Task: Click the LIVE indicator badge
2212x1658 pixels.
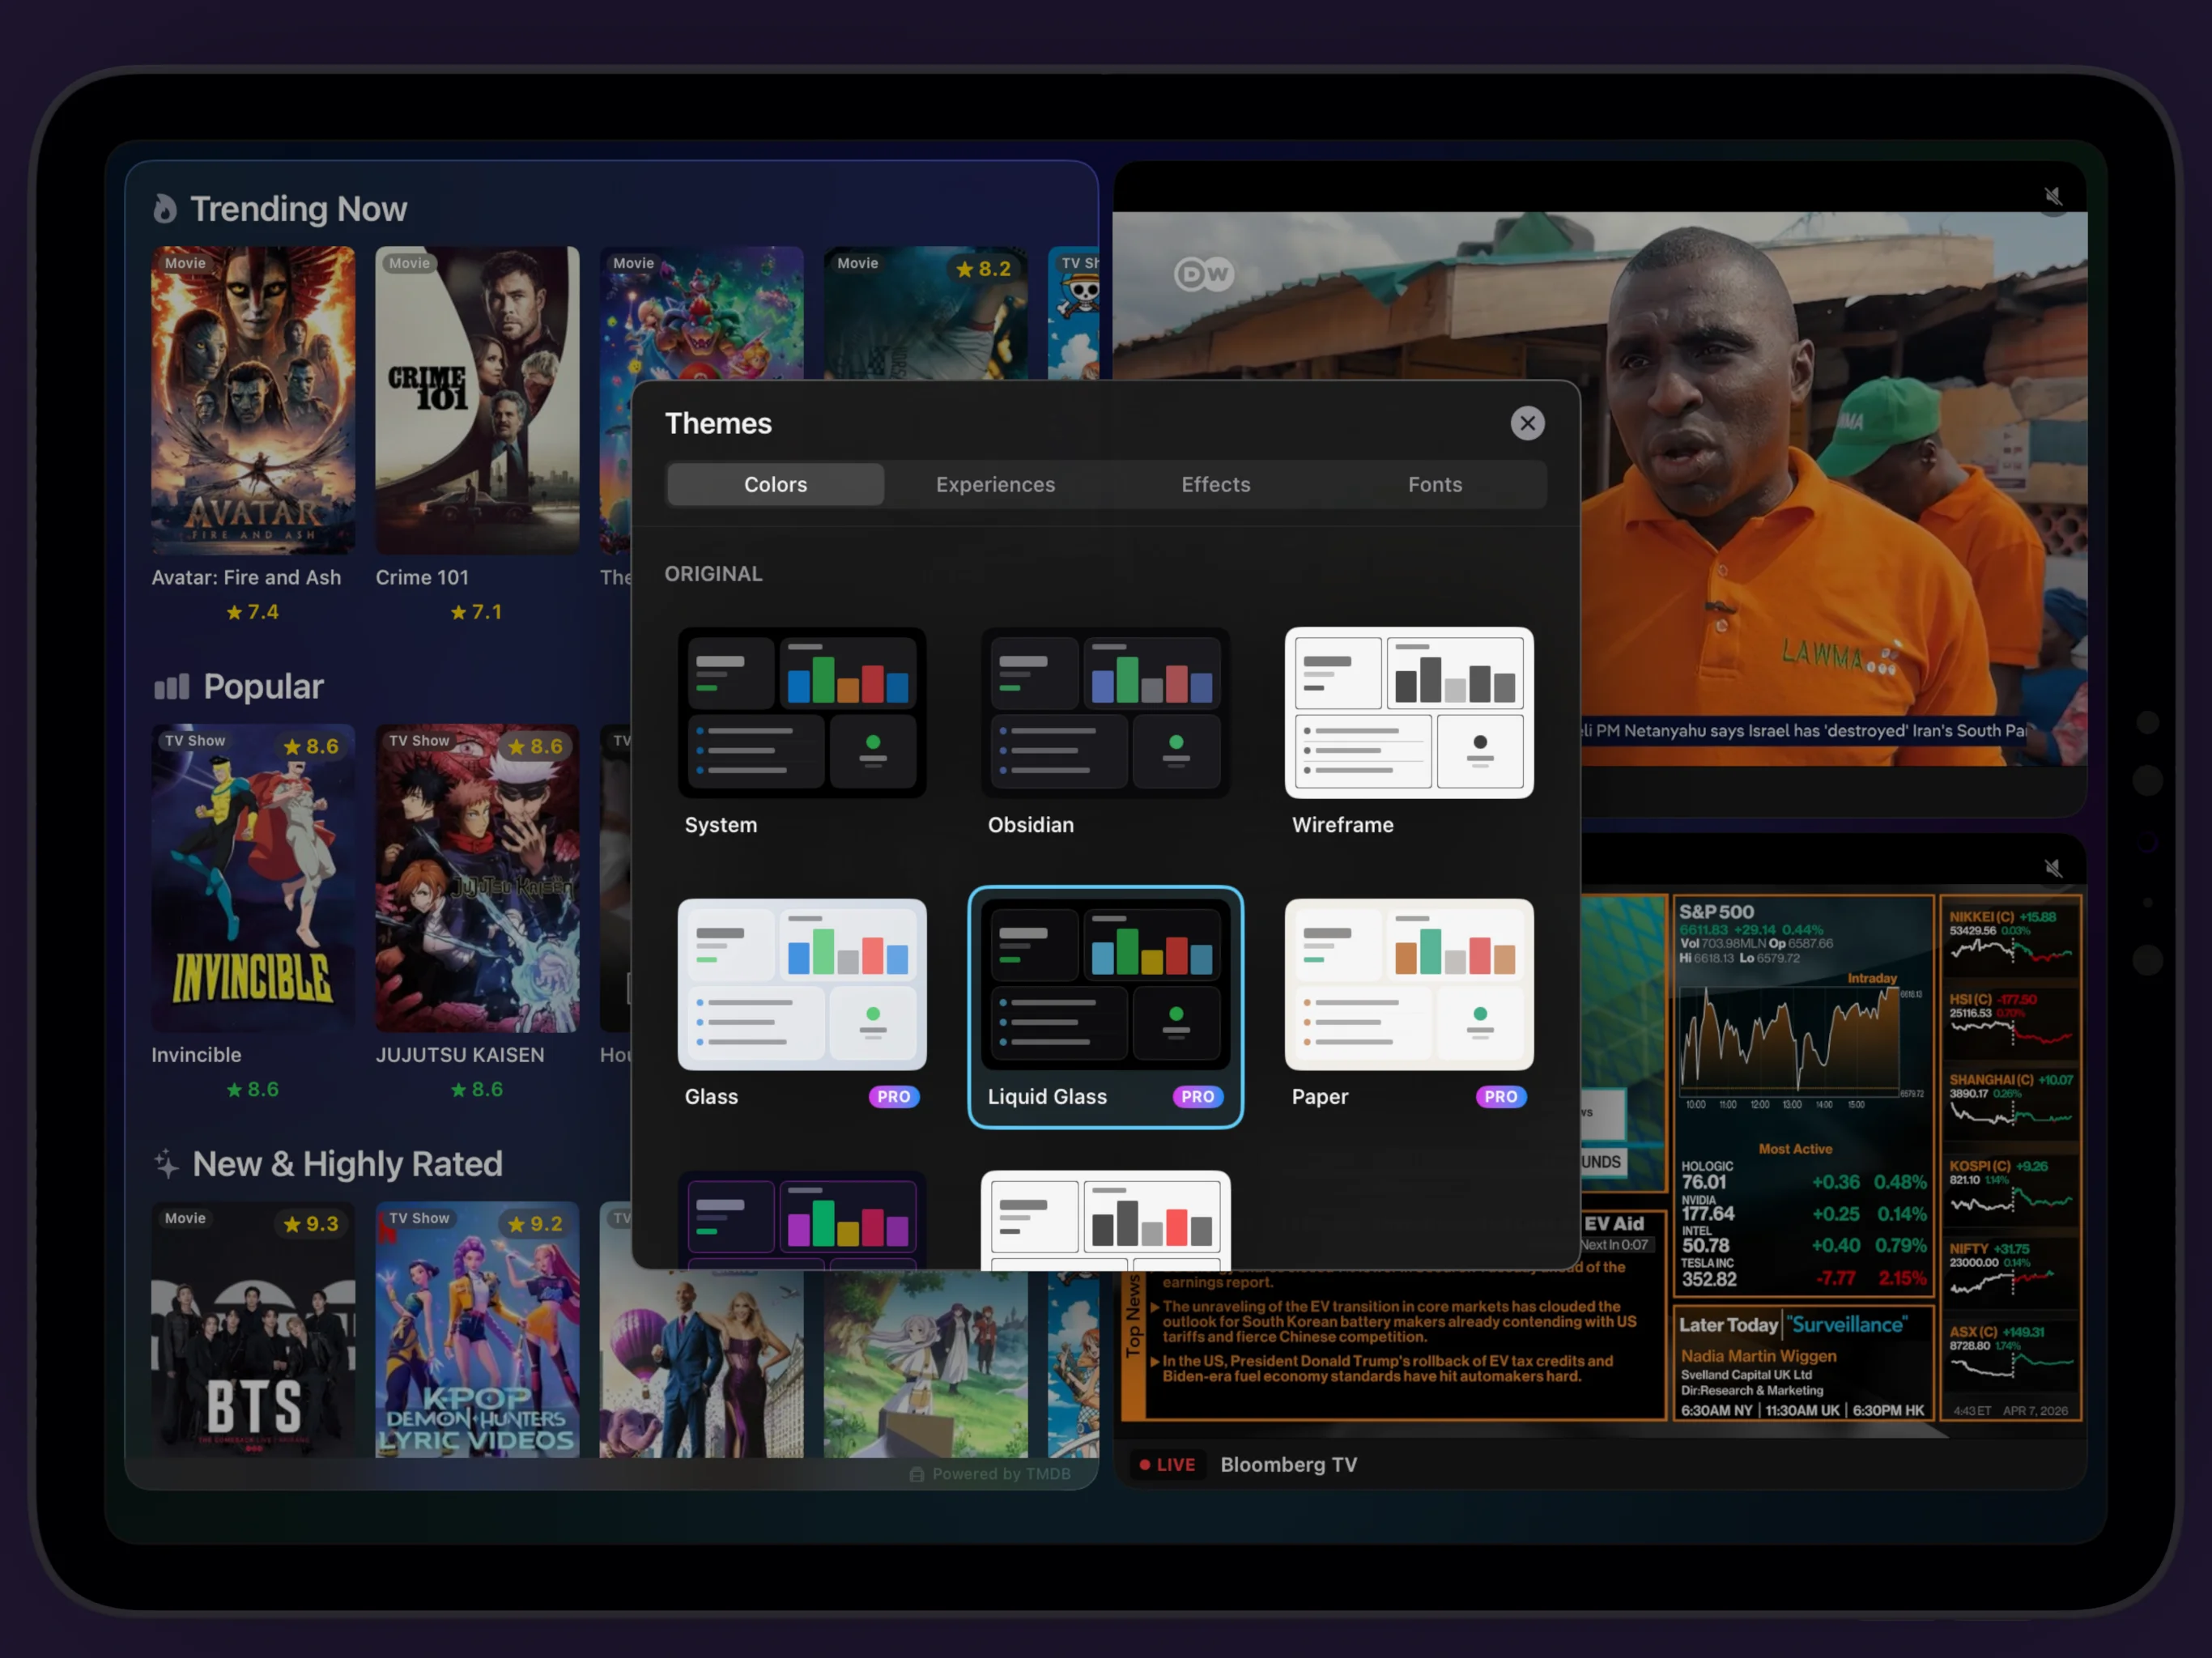Action: pos(1167,1464)
